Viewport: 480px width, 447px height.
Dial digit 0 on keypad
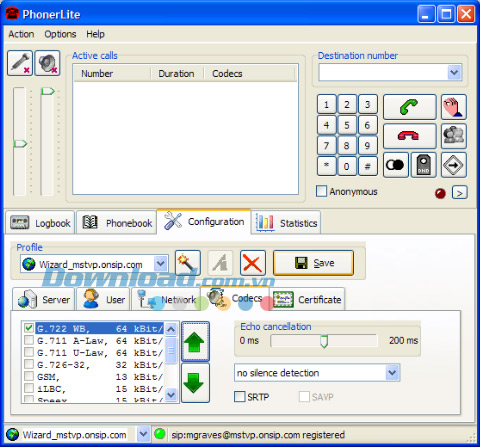(x=347, y=166)
